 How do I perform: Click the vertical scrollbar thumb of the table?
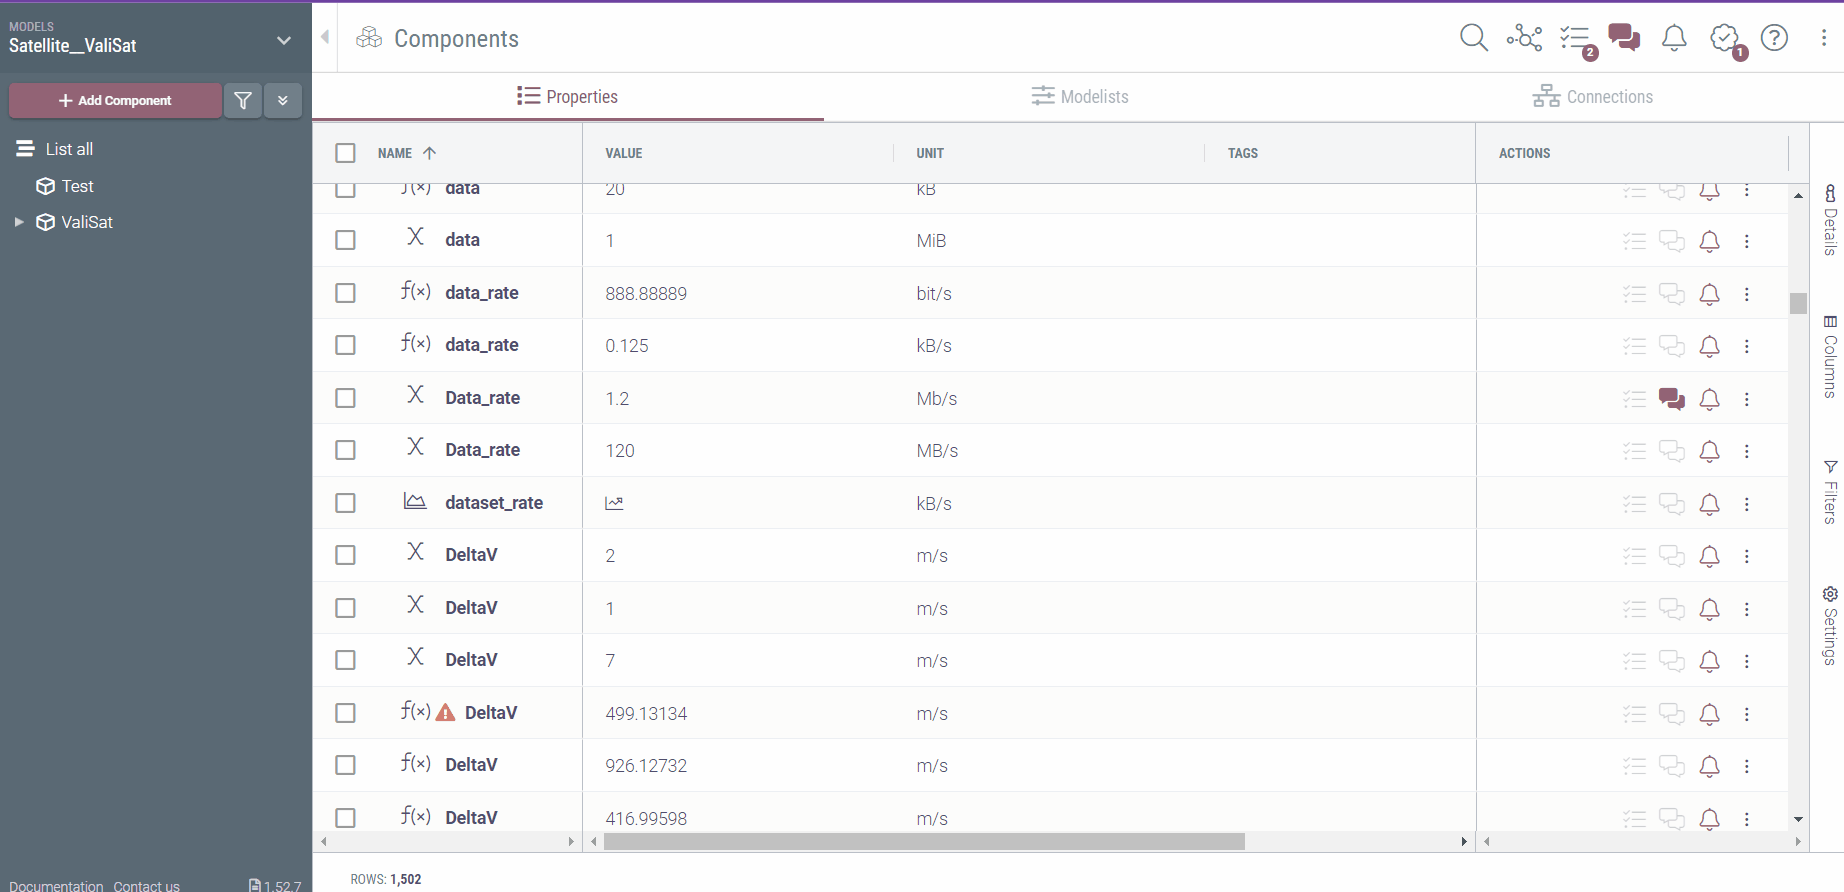(1798, 303)
